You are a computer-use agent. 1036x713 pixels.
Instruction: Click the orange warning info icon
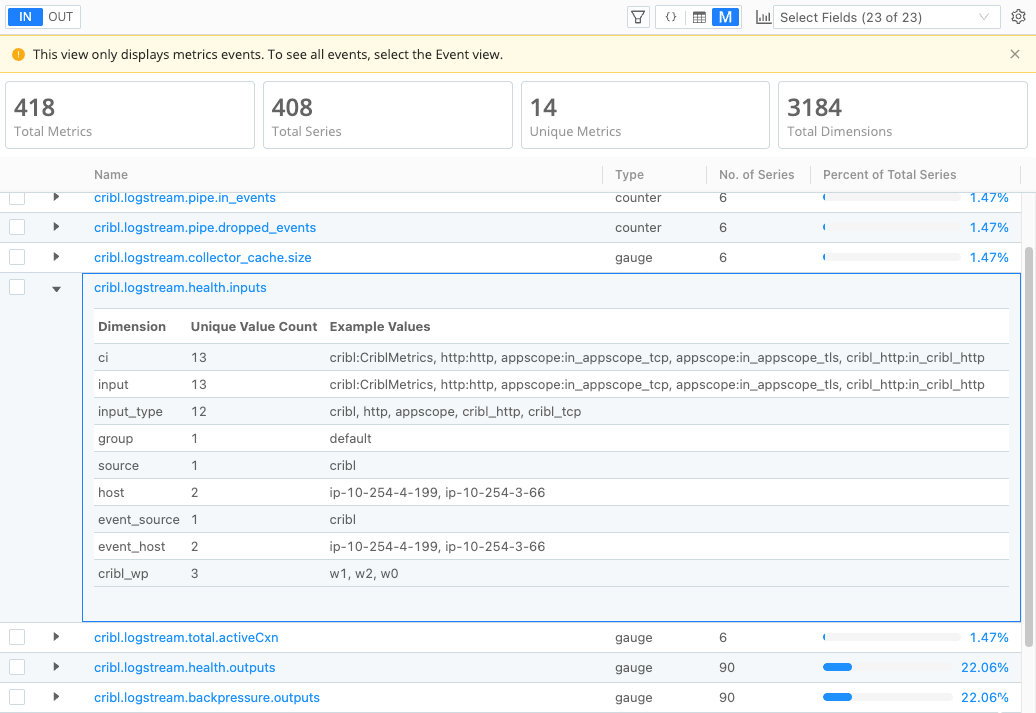click(18, 54)
